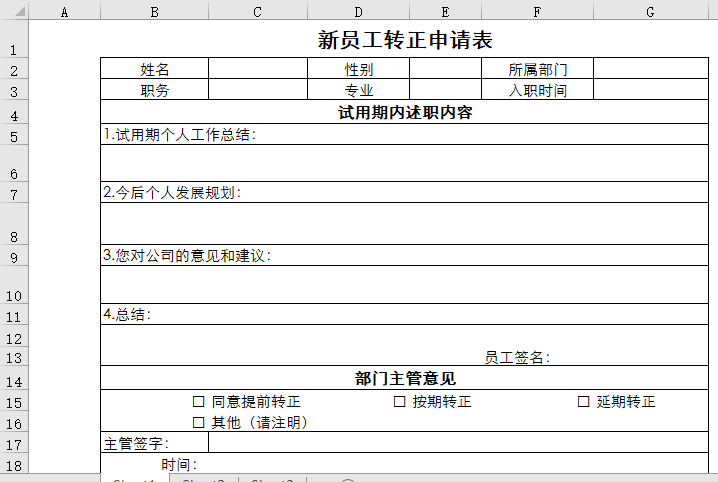
Task: Click the select-all corner above row 1
Action: [14, 12]
